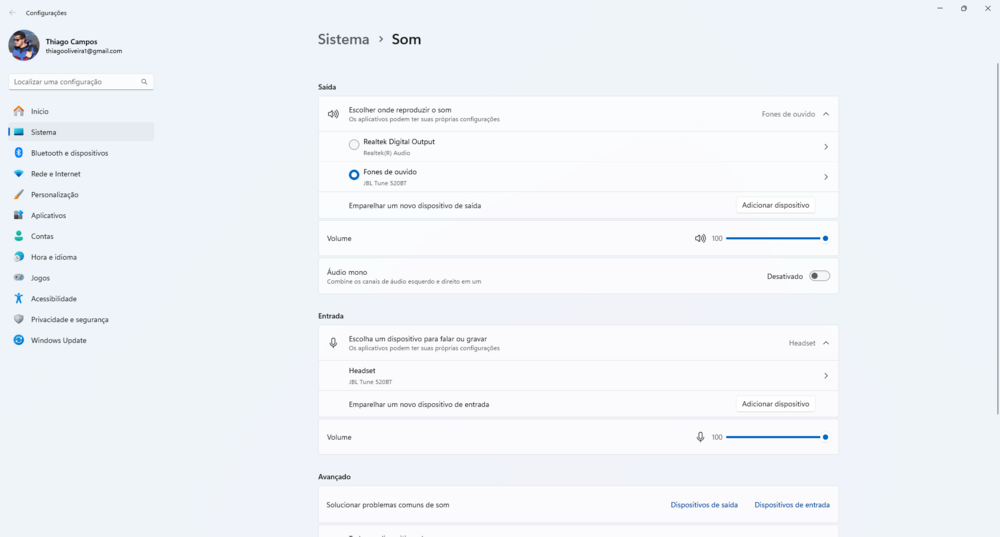Click the output volume speaker icon
This screenshot has height=537, width=1000.
700,239
